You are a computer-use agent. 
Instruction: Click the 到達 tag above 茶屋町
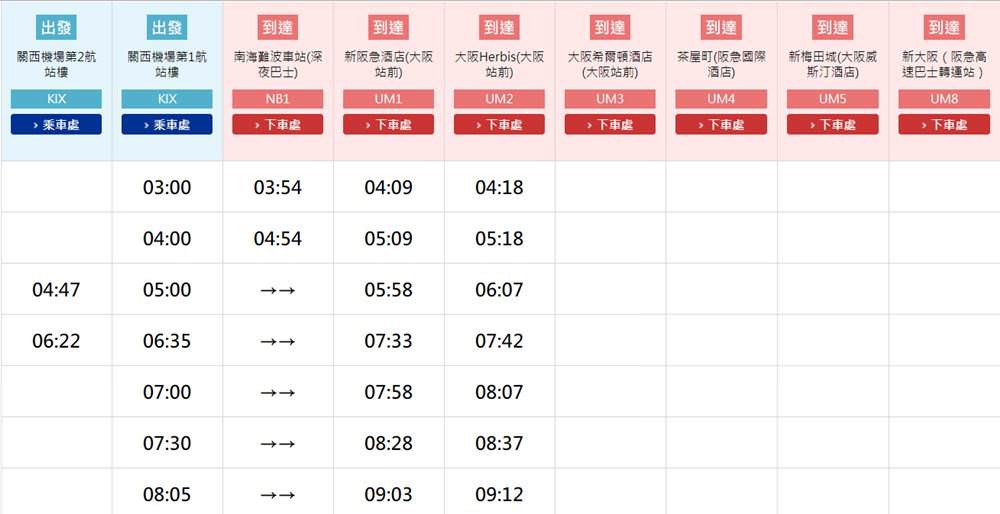pyautogui.click(x=721, y=28)
